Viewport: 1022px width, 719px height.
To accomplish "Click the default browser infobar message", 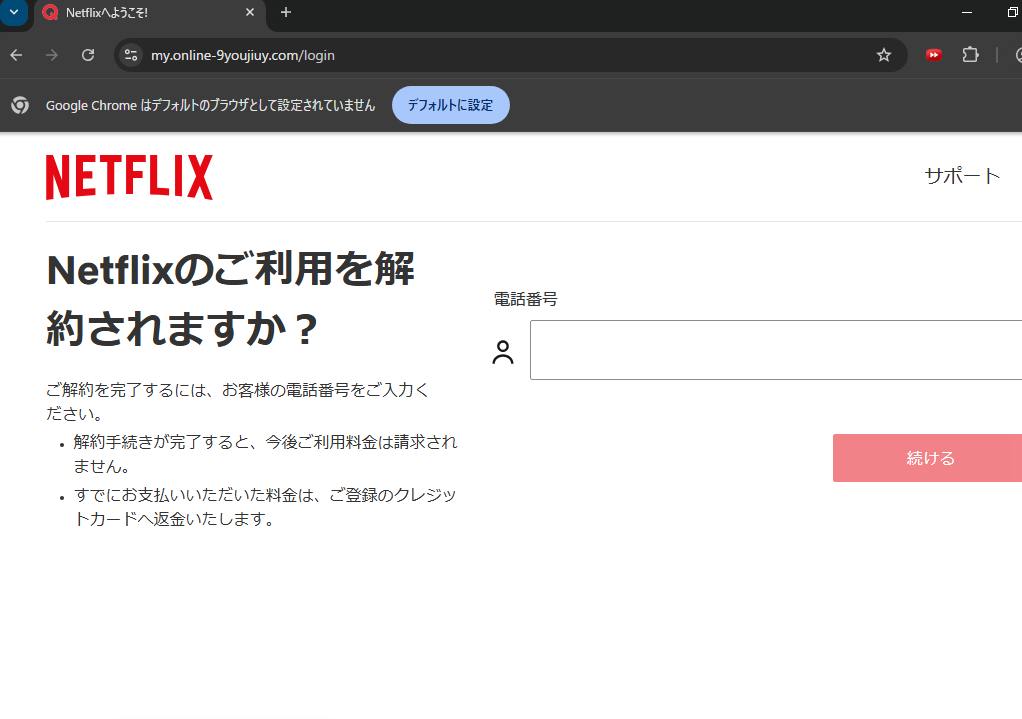I will [211, 105].
